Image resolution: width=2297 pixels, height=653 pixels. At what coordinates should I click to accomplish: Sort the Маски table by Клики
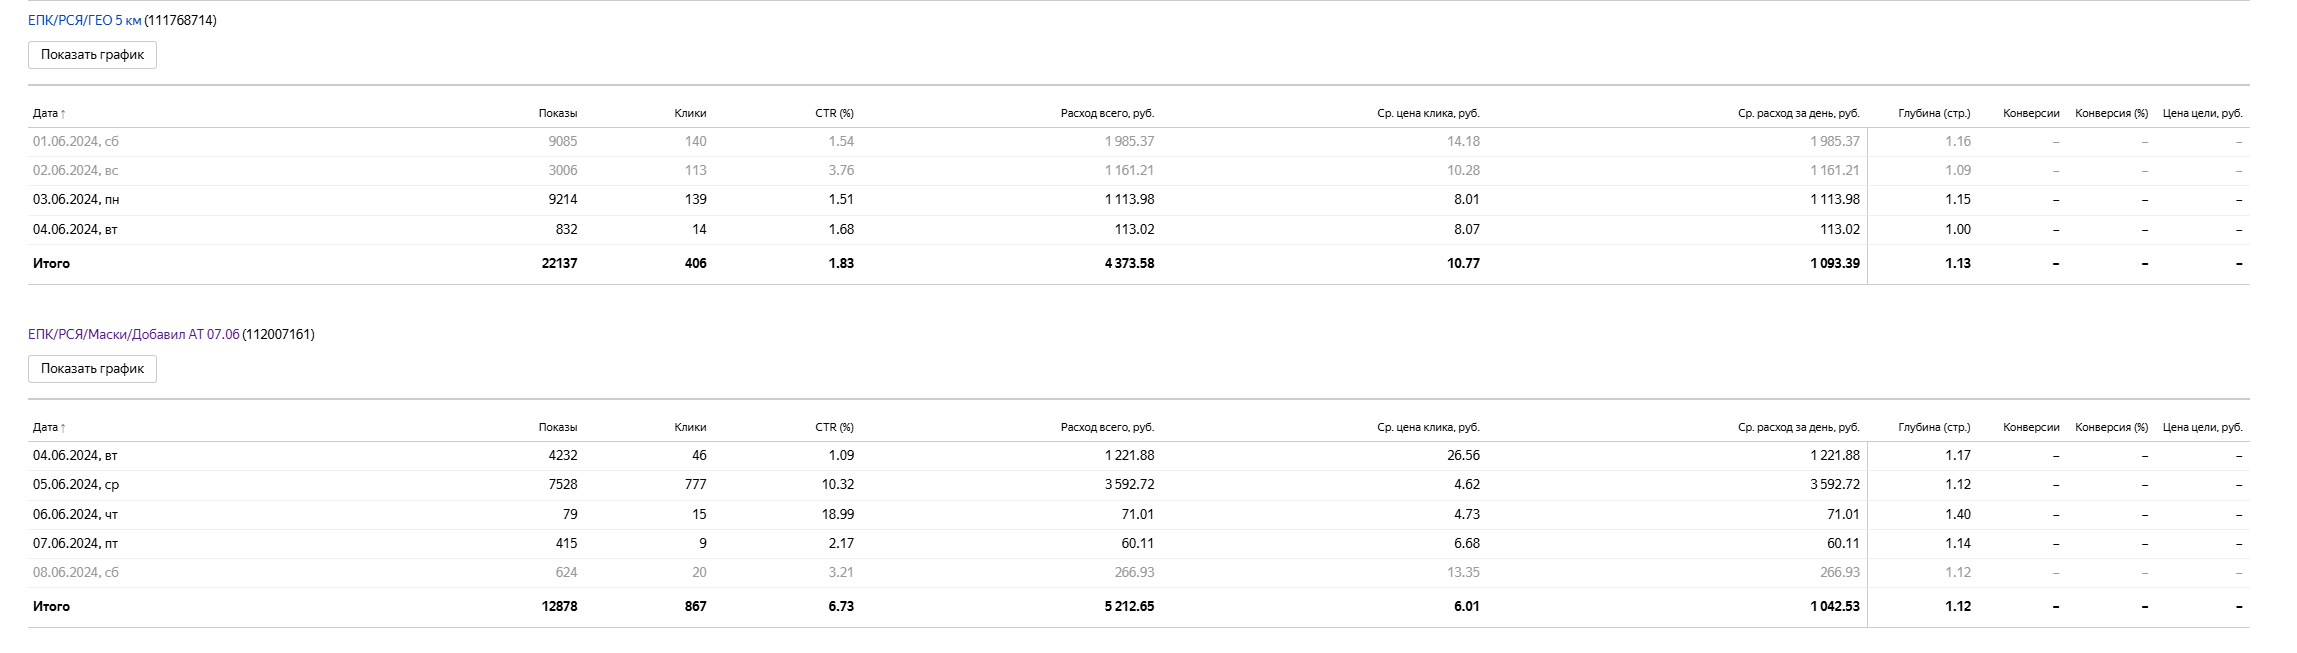coord(690,427)
